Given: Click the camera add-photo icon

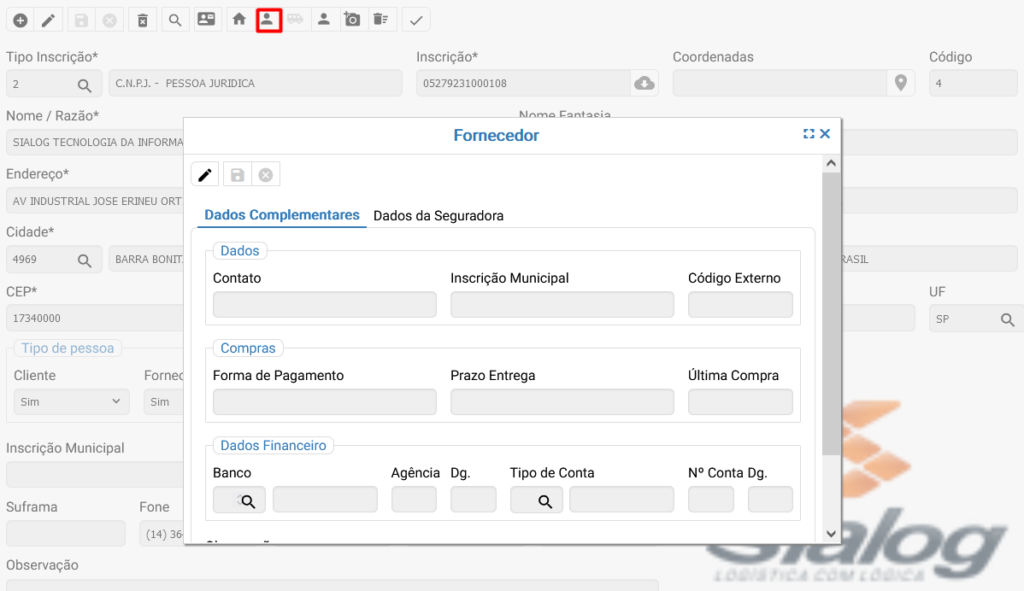Looking at the screenshot, I should (352, 19).
